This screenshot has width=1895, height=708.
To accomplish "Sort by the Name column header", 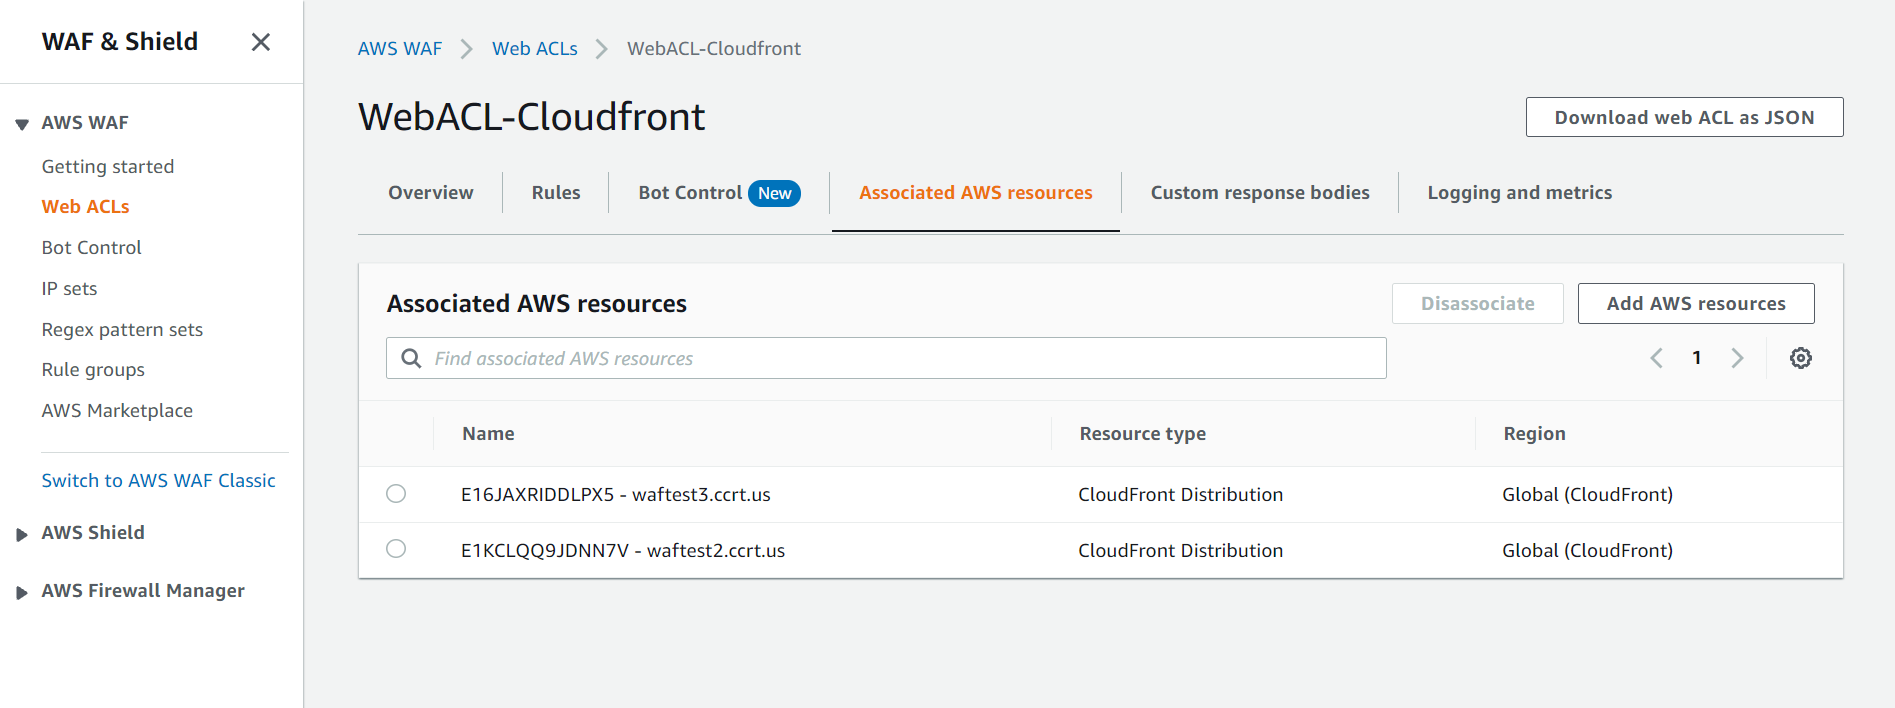I will coord(488,433).
